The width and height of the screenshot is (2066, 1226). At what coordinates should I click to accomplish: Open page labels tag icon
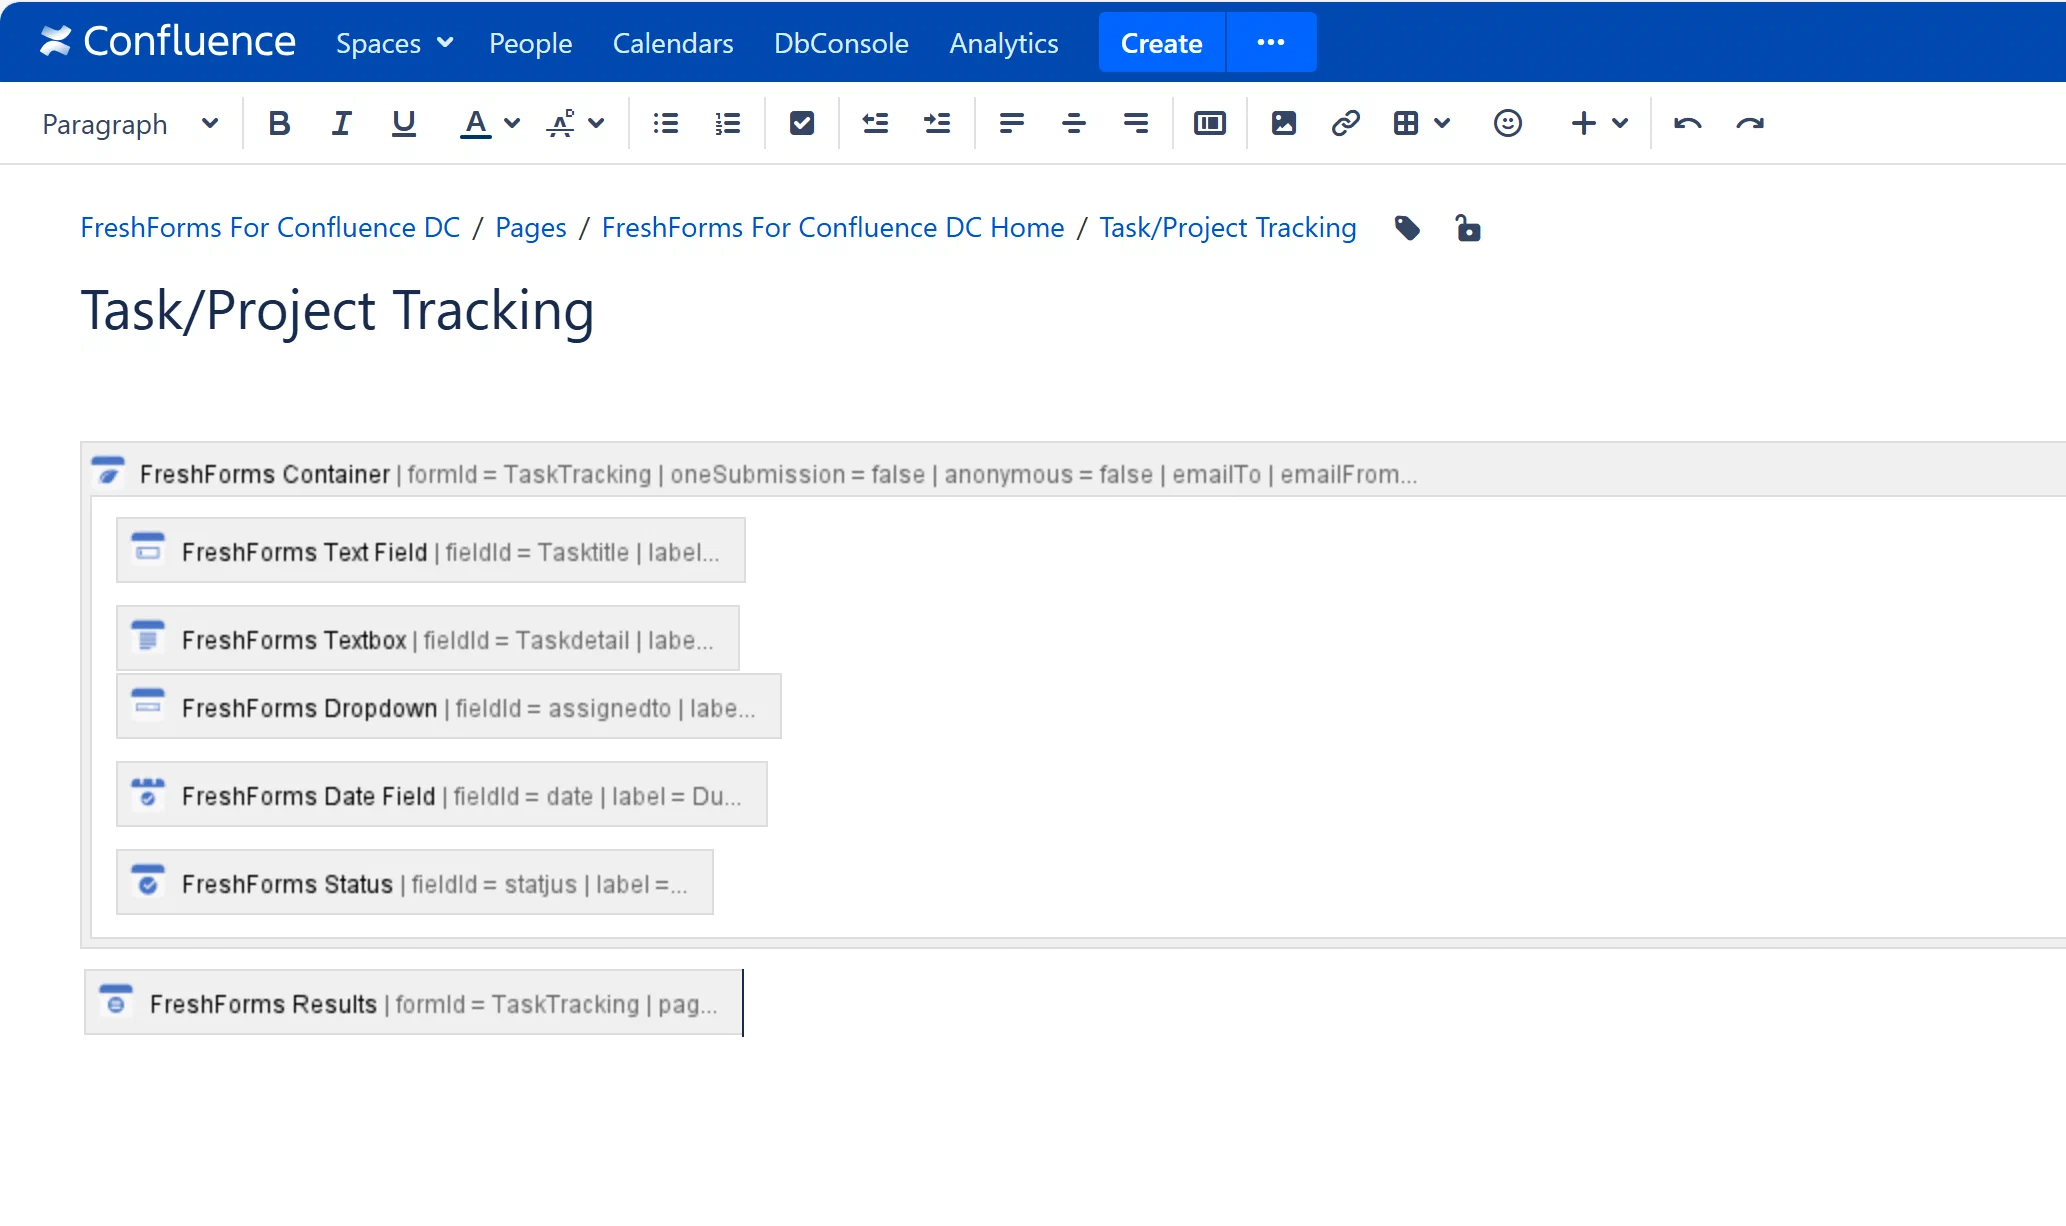(1407, 228)
